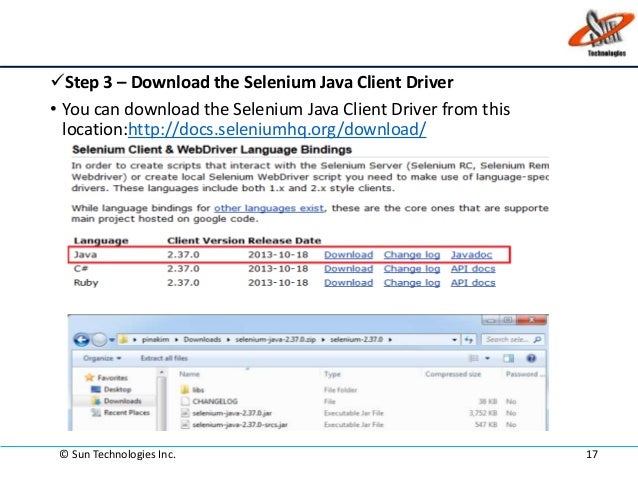Select selenium-java-2.37.0.jar file
638x479 pixels.
[232, 413]
